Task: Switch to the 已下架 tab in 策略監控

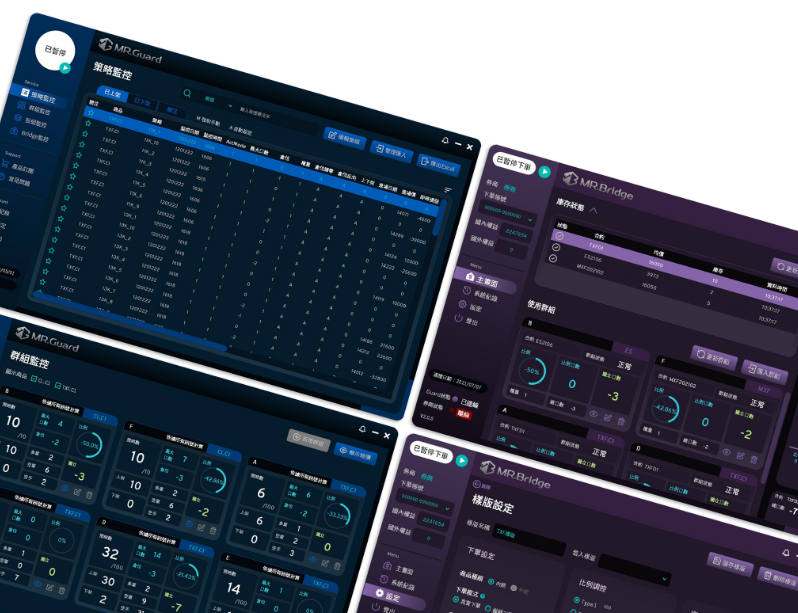Action: click(142, 102)
